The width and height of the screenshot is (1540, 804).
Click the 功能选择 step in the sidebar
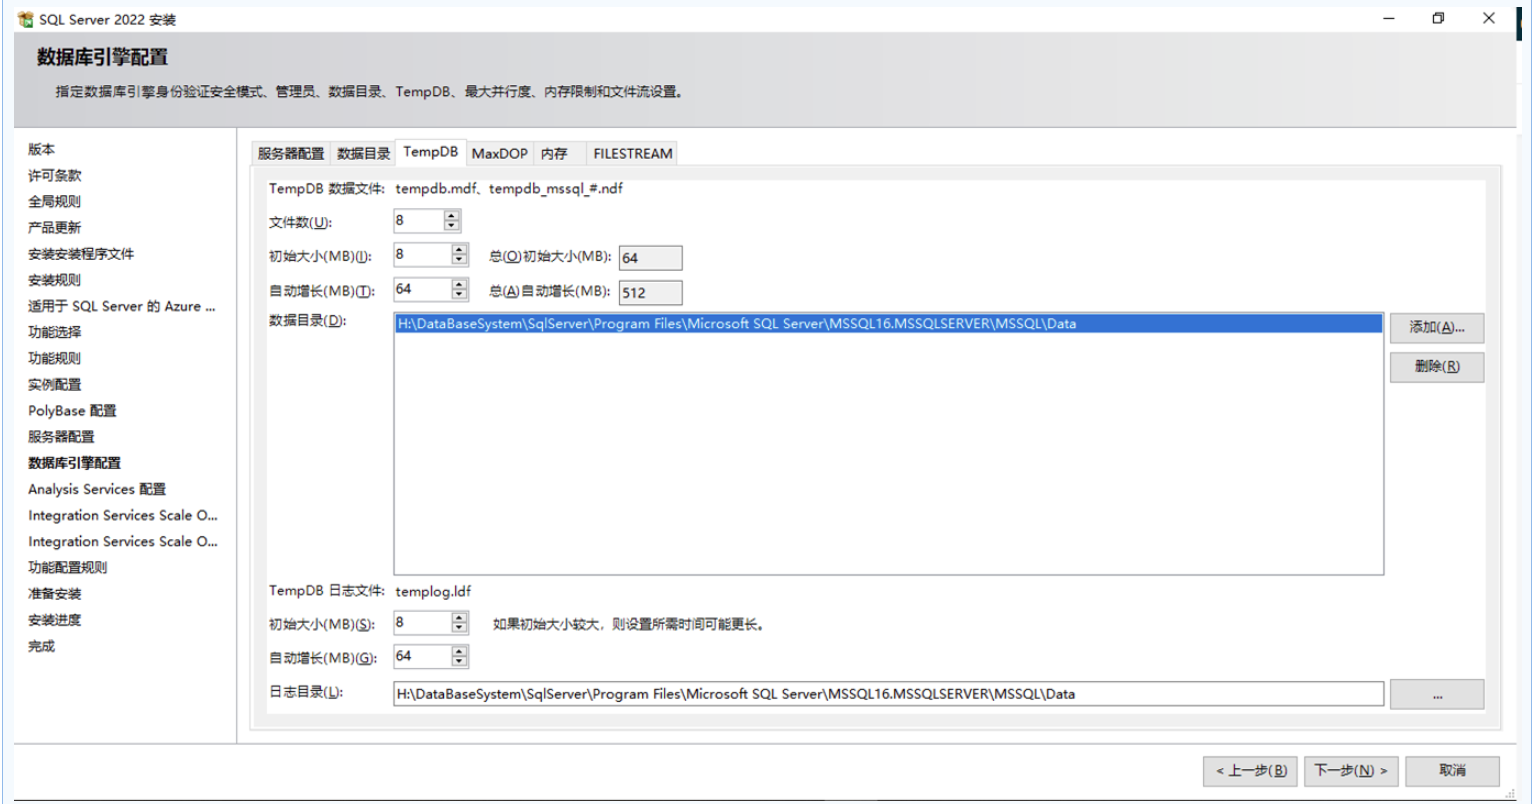coord(55,332)
